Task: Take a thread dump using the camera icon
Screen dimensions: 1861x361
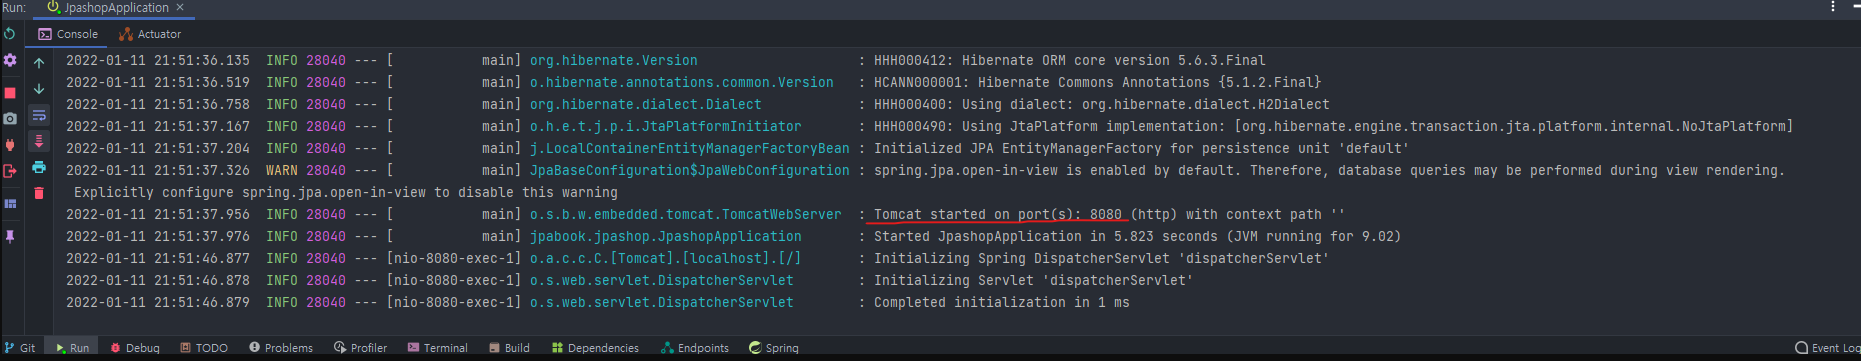Action: (10, 118)
